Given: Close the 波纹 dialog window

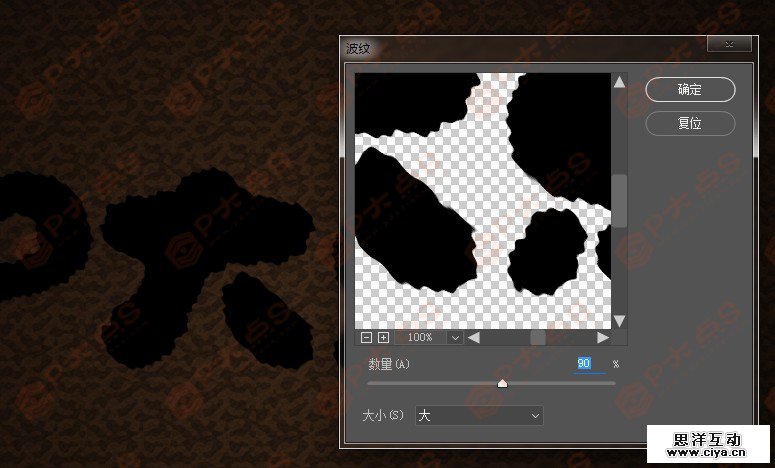Looking at the screenshot, I should click(728, 45).
